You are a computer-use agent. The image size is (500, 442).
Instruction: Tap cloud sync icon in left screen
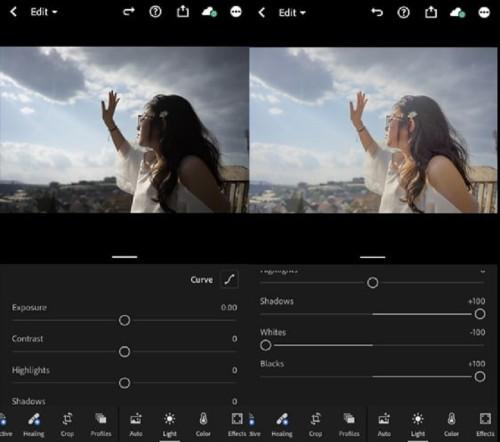coord(209,12)
